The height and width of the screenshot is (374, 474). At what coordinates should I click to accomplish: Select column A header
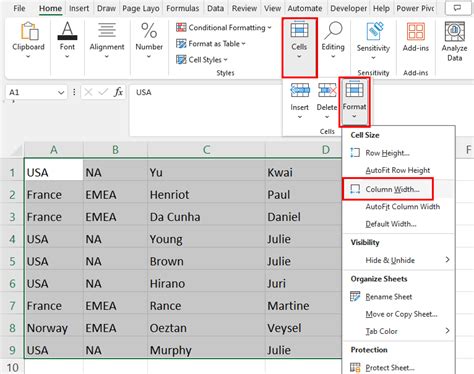coord(54,150)
